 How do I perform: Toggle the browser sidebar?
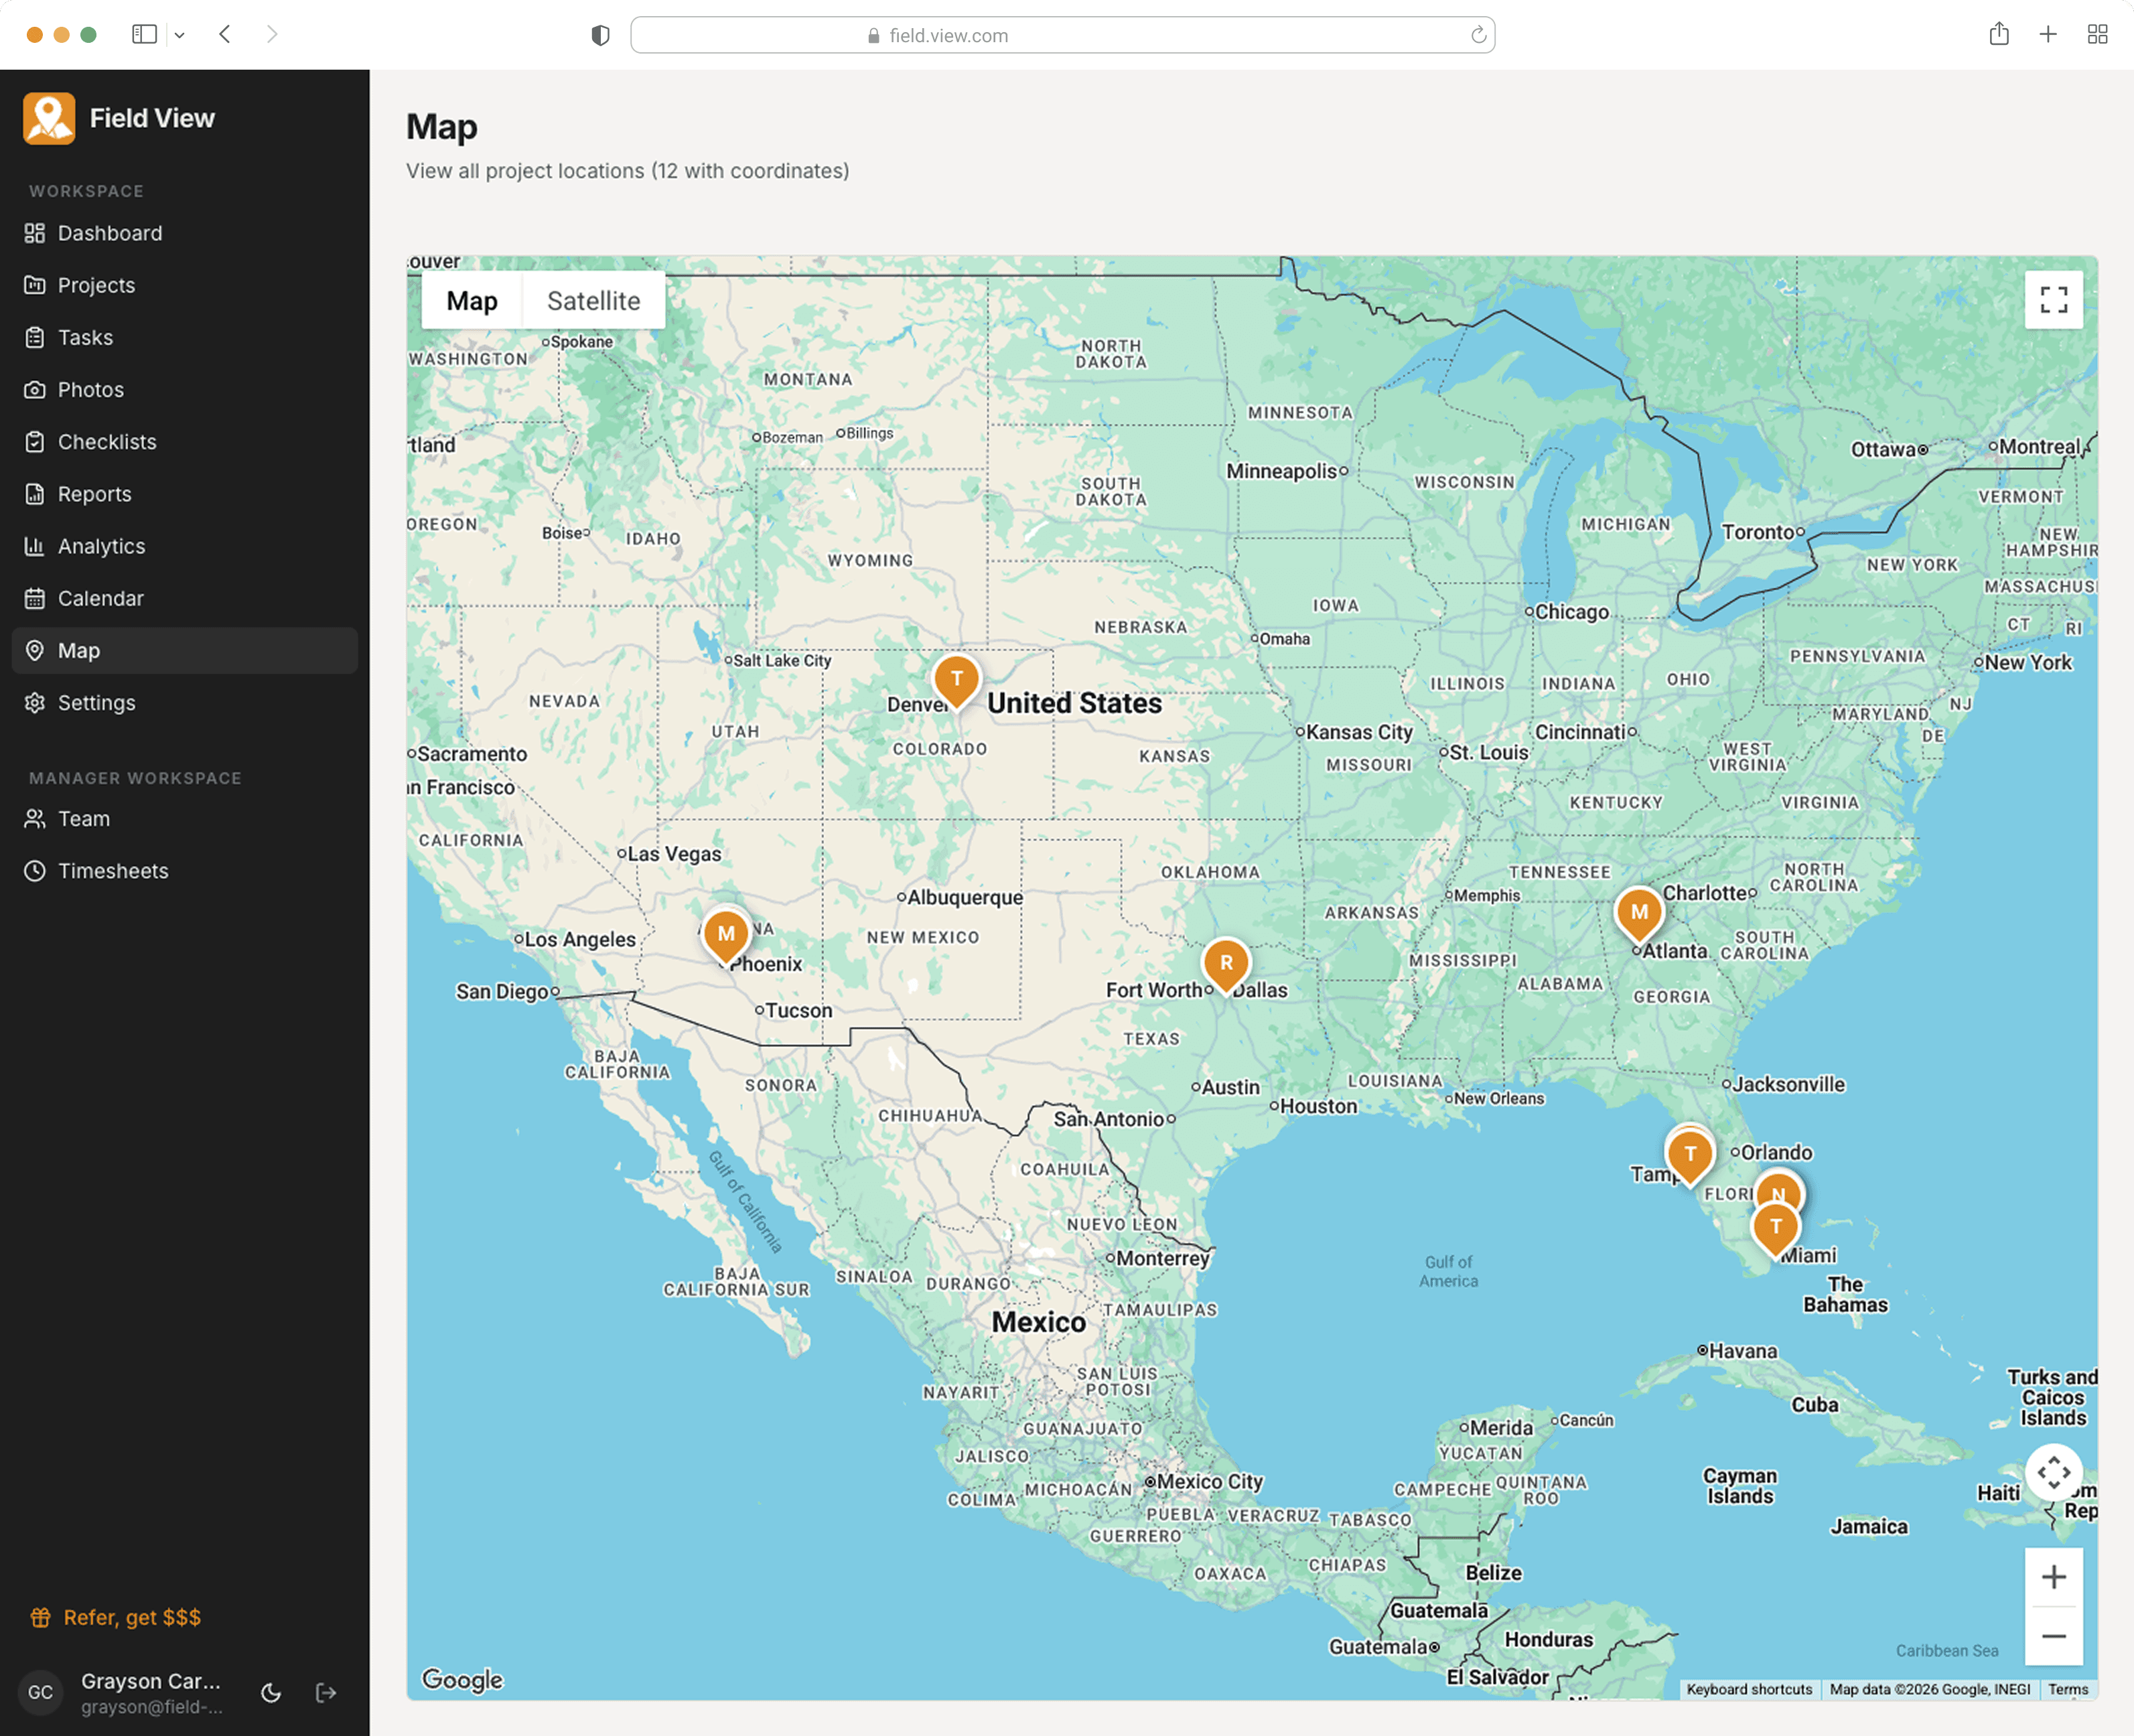[145, 34]
